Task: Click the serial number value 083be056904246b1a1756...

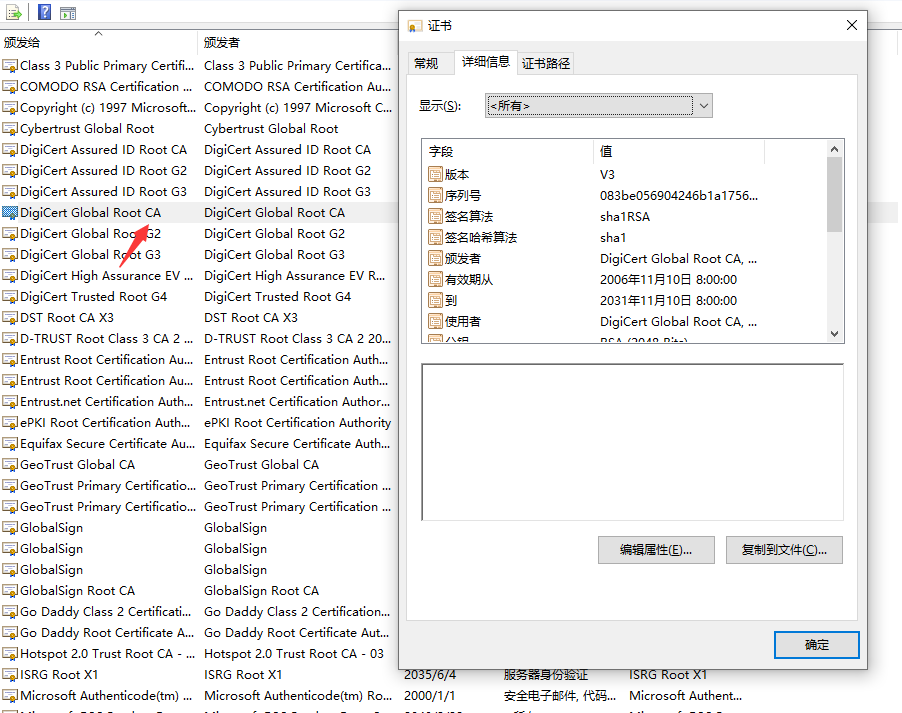Action: (679, 196)
